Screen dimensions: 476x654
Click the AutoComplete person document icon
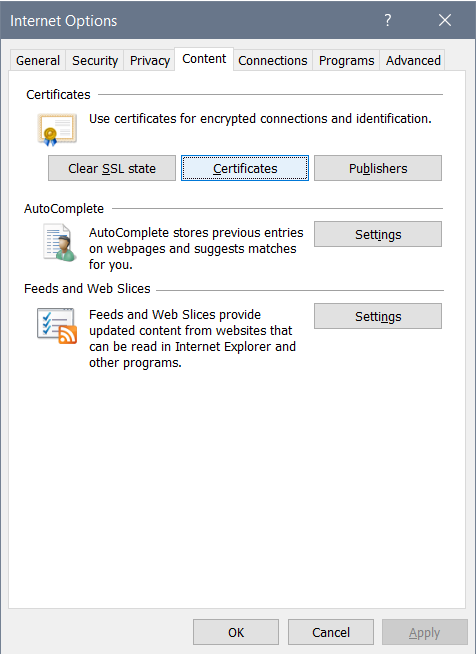[60, 242]
